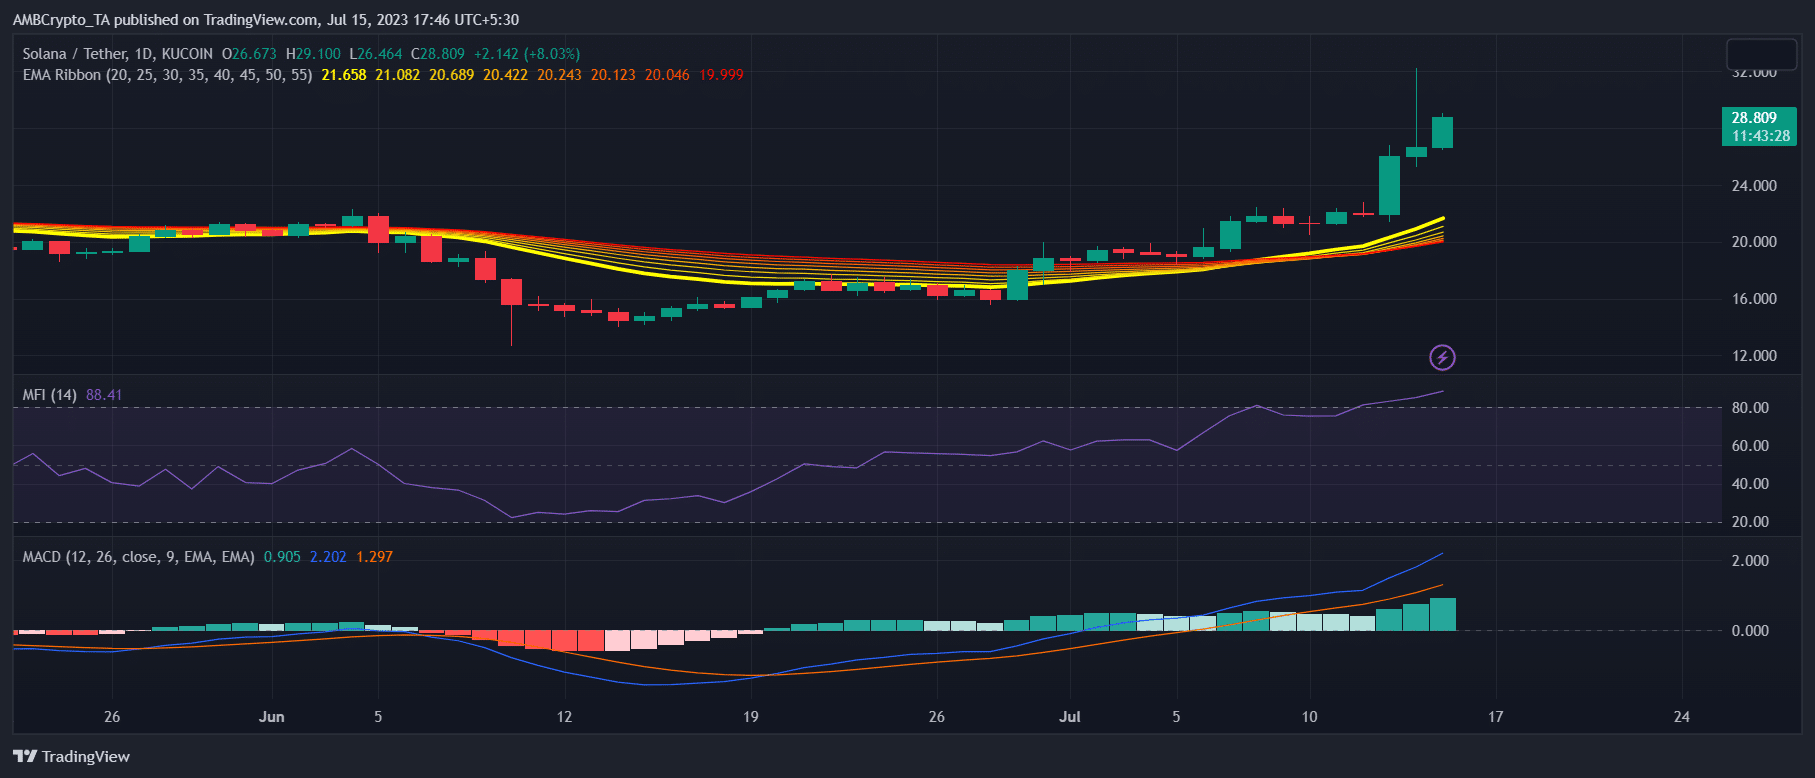Click the low price value L26.464
This screenshot has width=1815, height=778.
pyautogui.click(x=376, y=54)
